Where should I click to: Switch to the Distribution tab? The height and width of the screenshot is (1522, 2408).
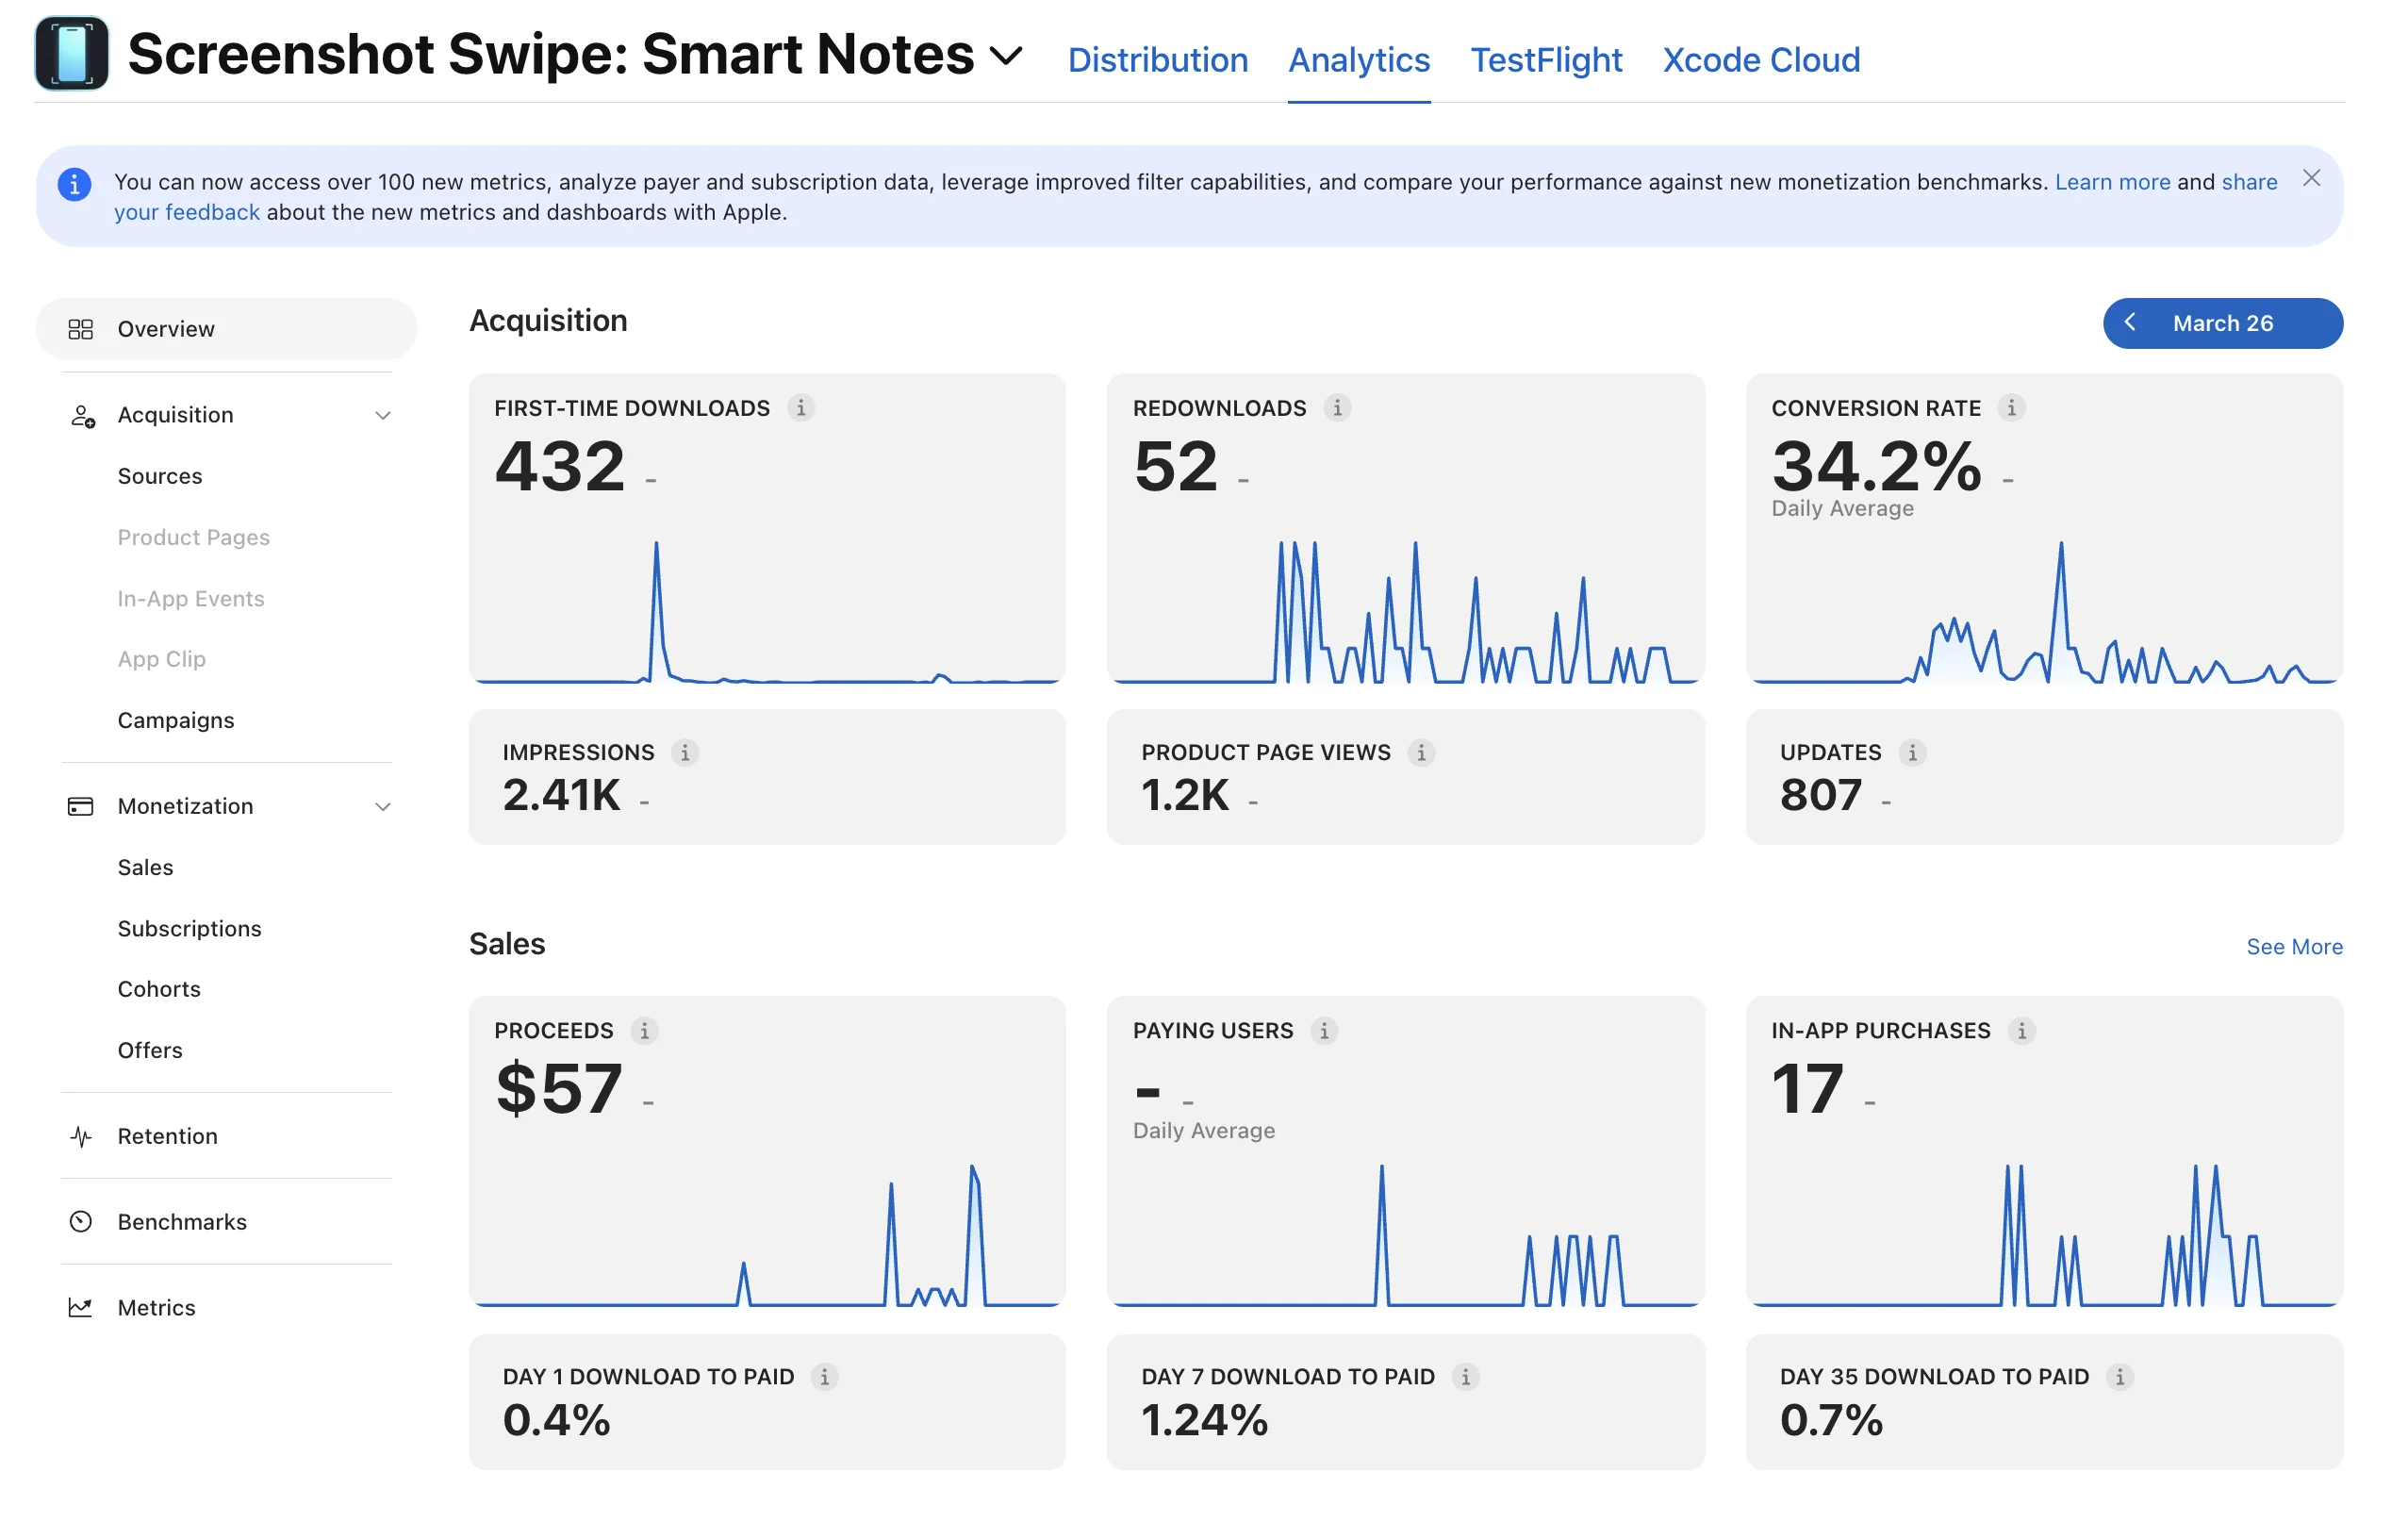tap(1157, 60)
